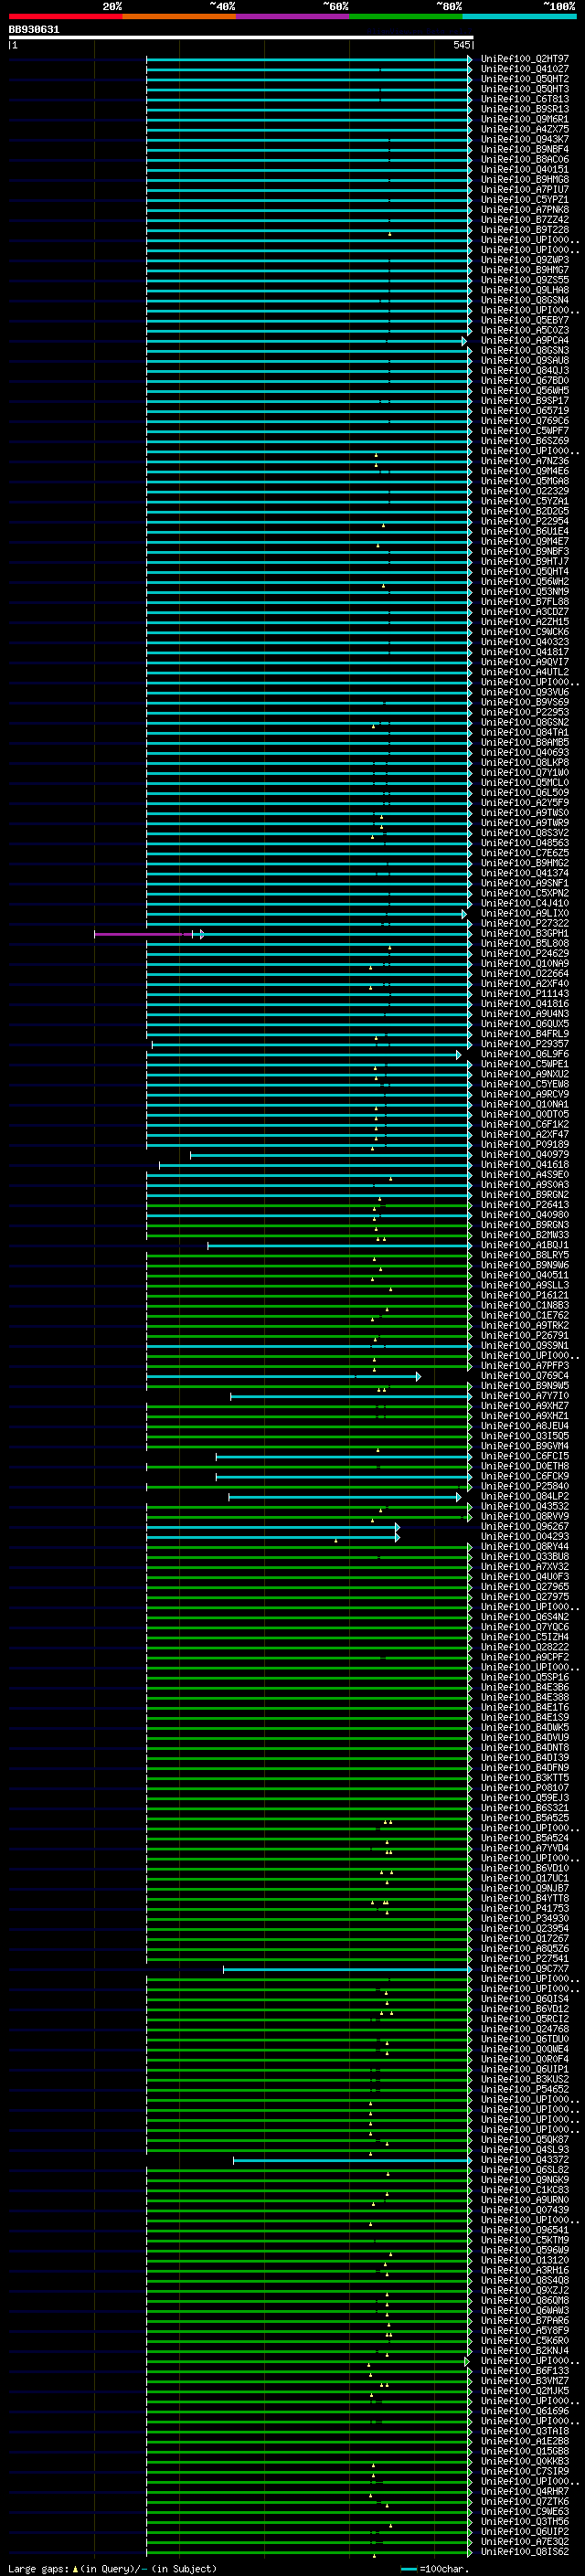The height and width of the screenshot is (2576, 585).
Task: Select the UniRef100_O65719 label
Action: click(x=525, y=411)
